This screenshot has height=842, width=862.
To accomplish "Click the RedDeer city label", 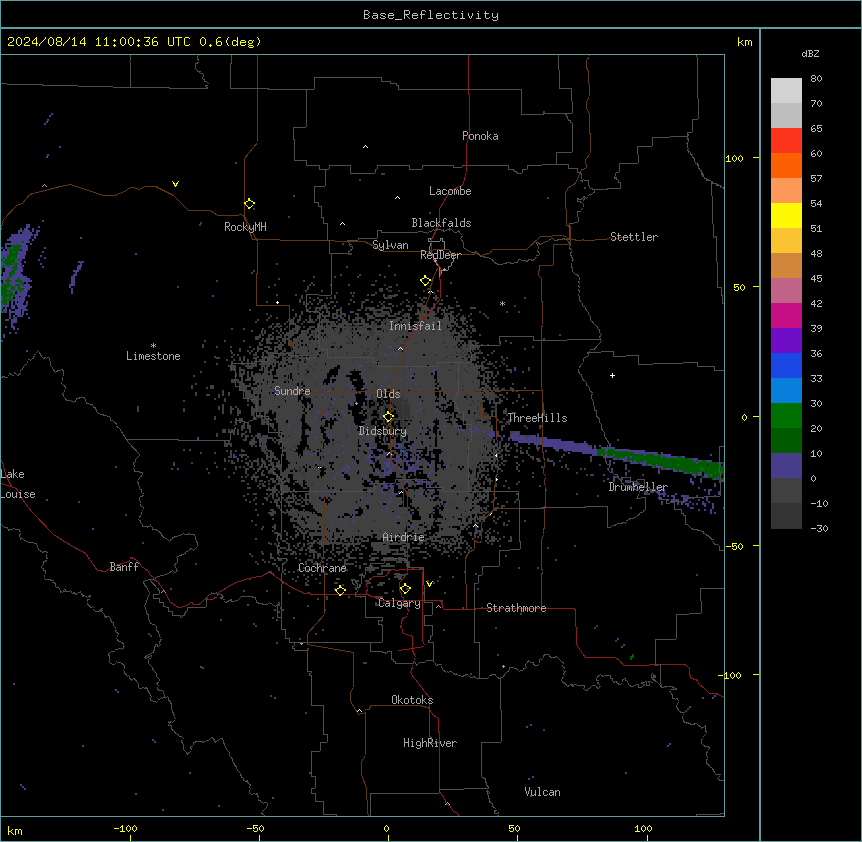I will point(440,255).
